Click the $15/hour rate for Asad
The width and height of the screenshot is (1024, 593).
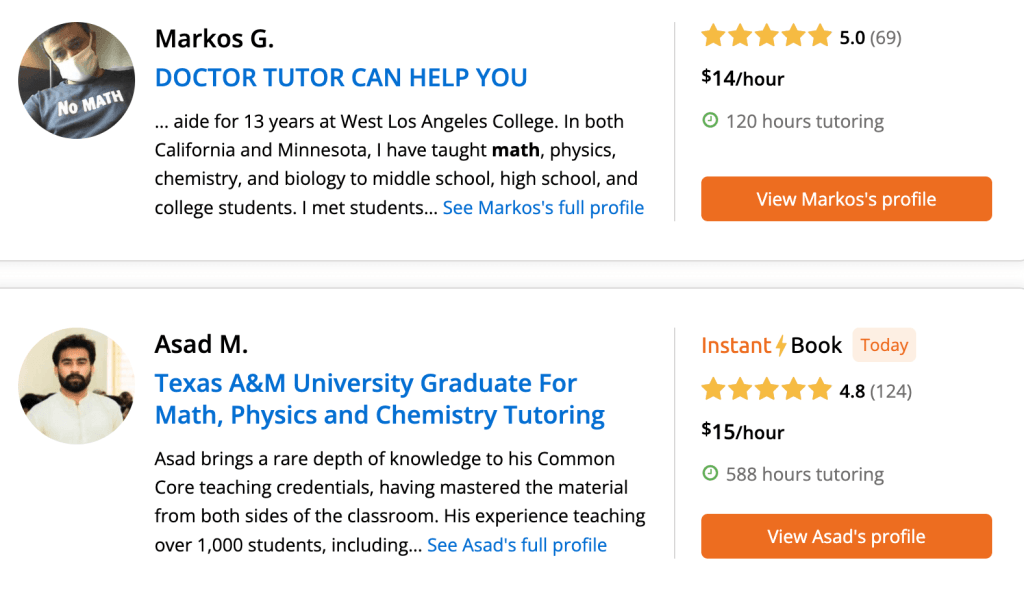click(743, 432)
